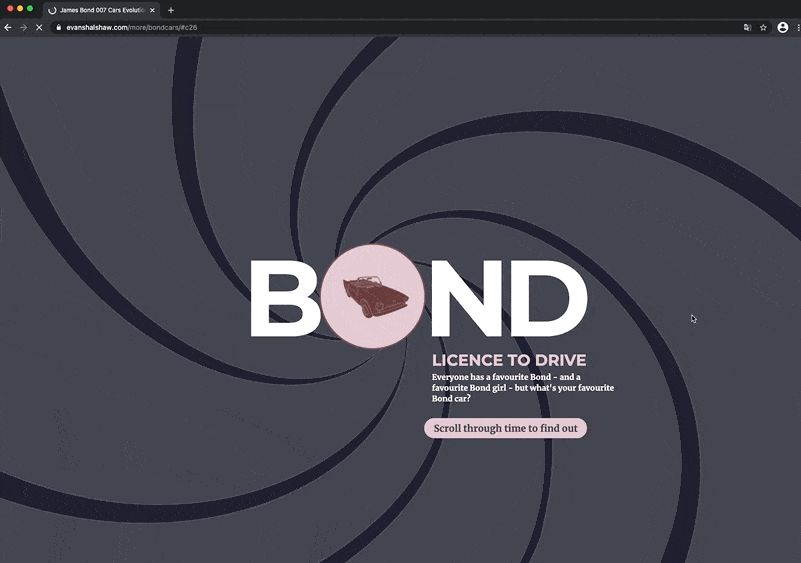Focus the evanshalshaw.com address bar
The width and height of the screenshot is (801, 563).
click(x=398, y=28)
